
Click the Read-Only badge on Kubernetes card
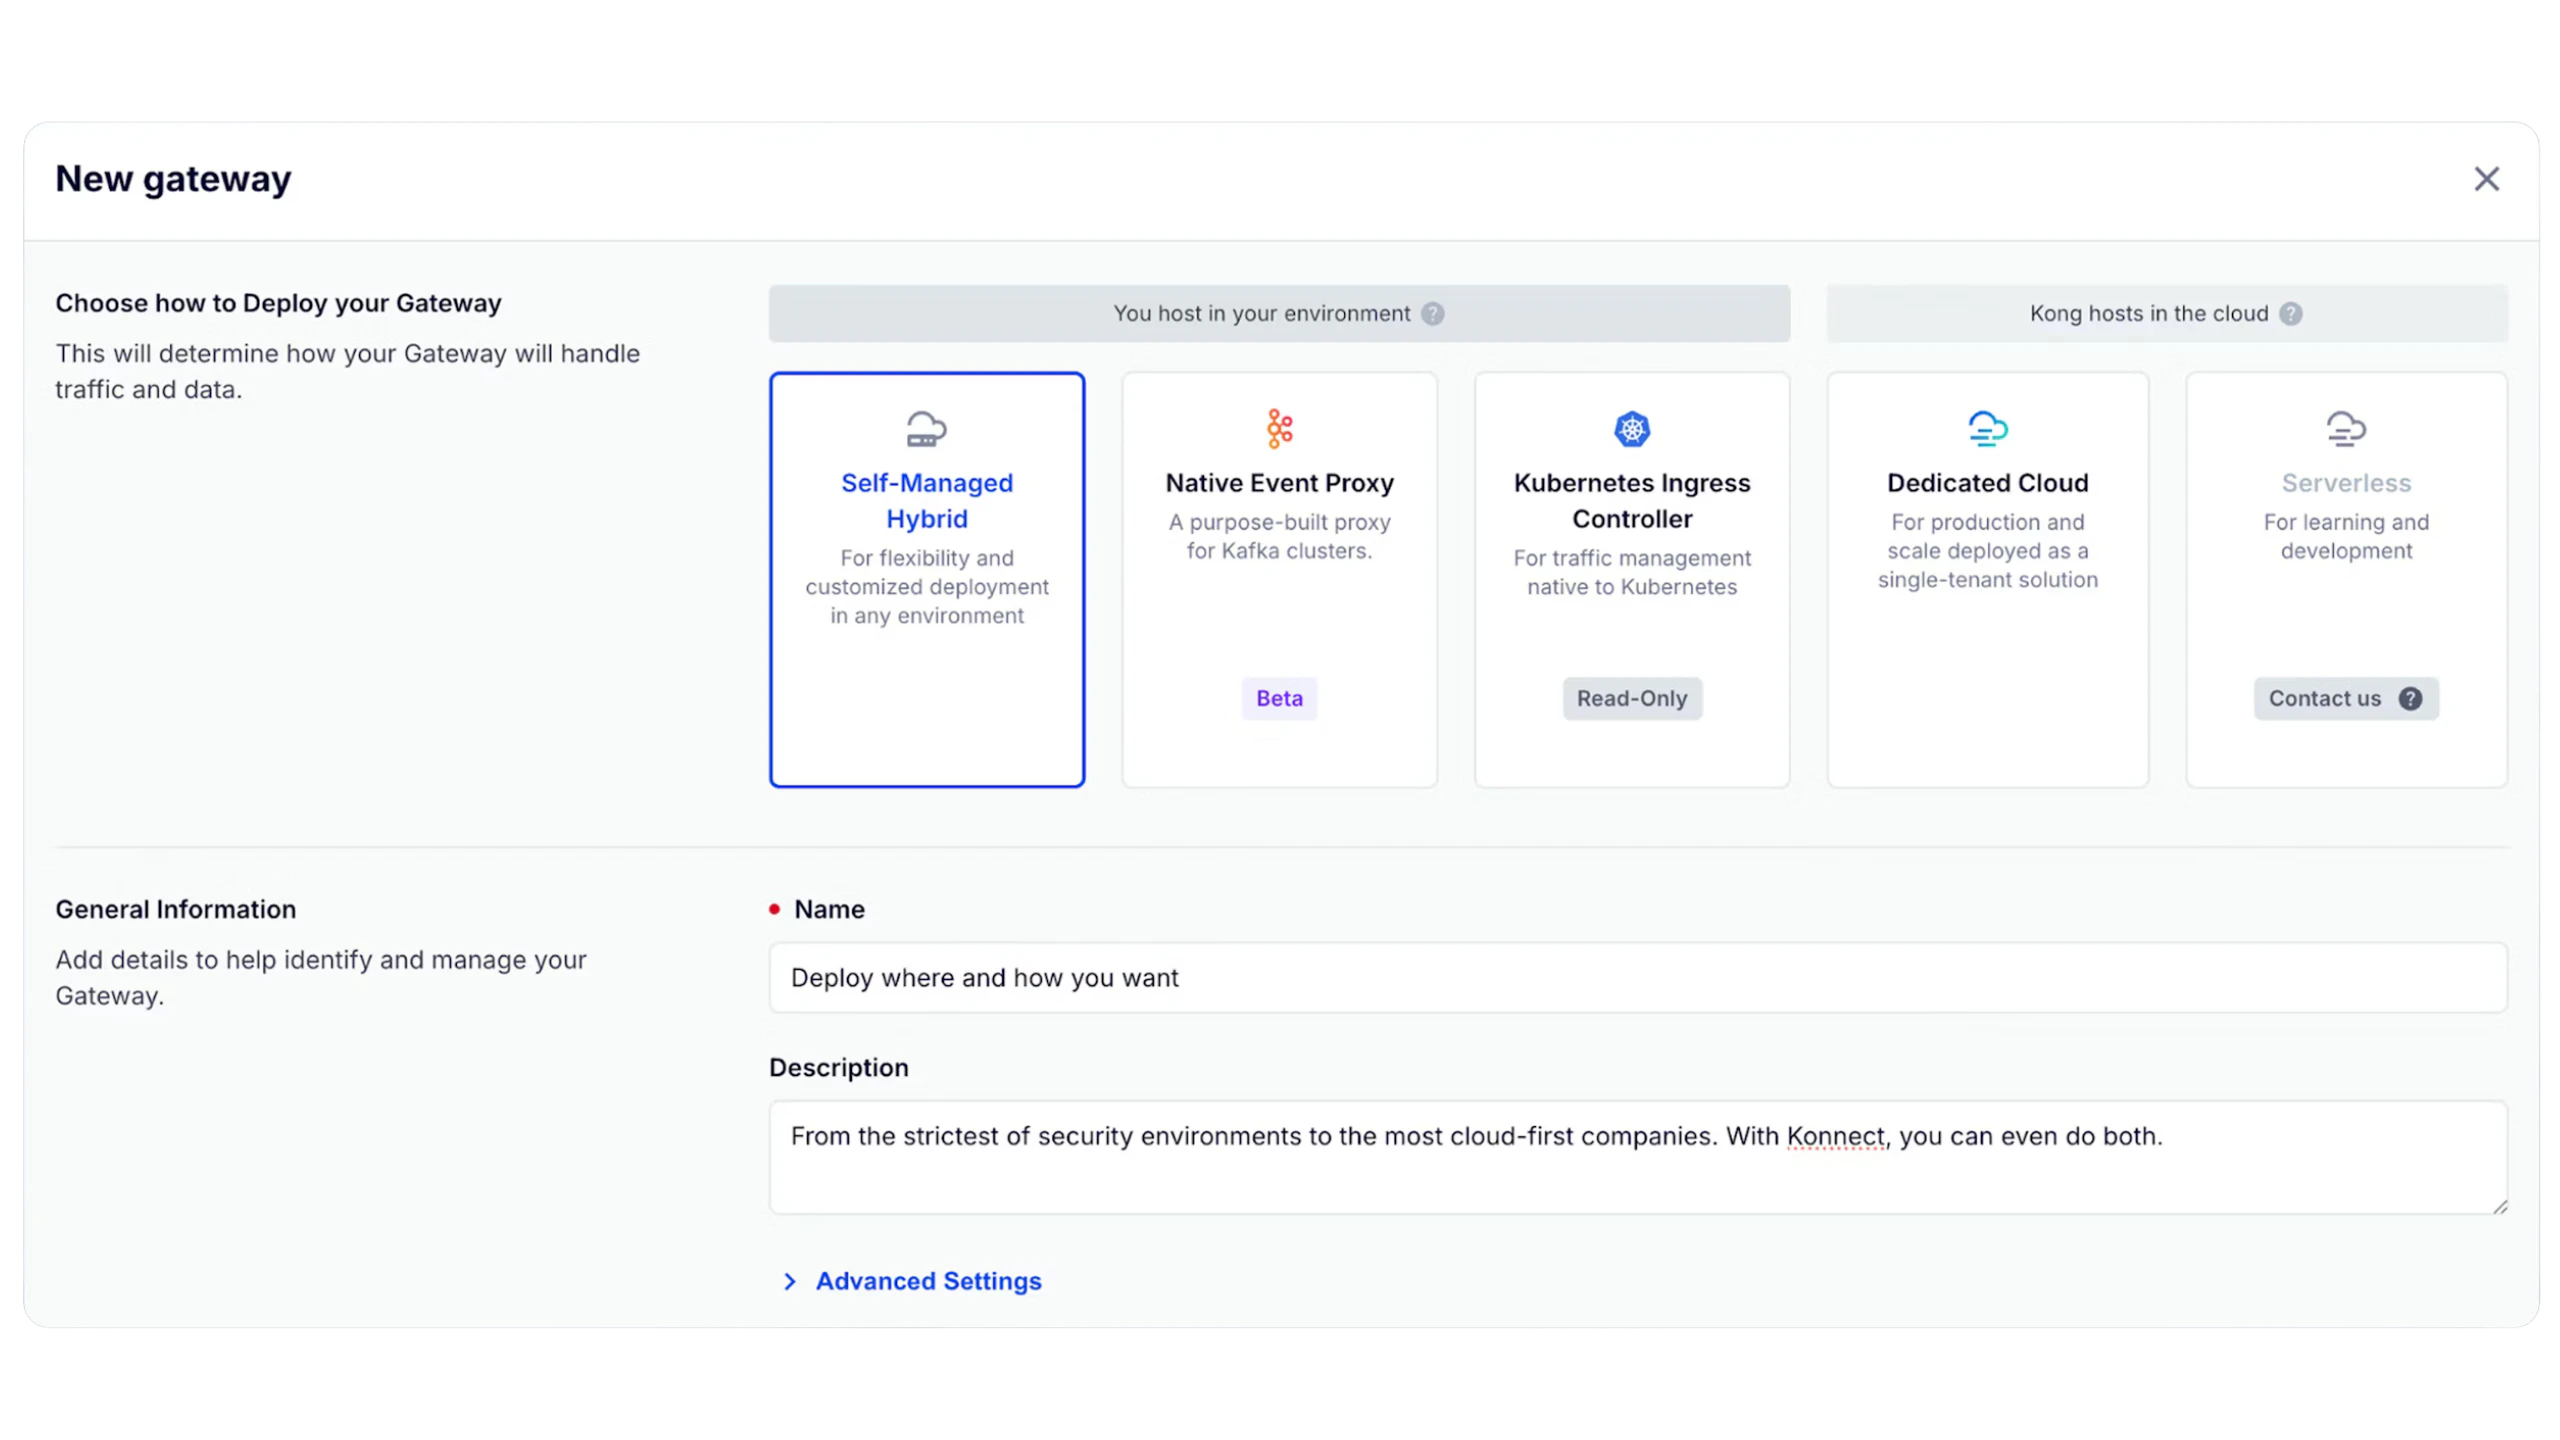(1632, 699)
